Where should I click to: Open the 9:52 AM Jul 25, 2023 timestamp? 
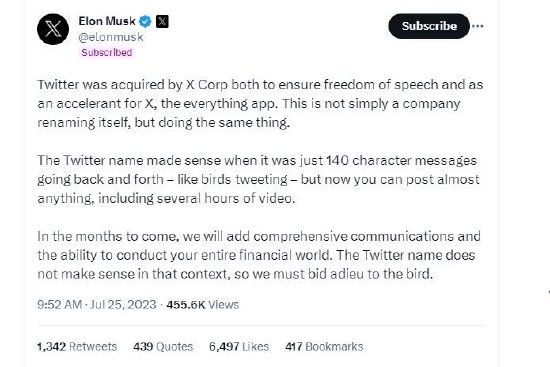pos(97,304)
